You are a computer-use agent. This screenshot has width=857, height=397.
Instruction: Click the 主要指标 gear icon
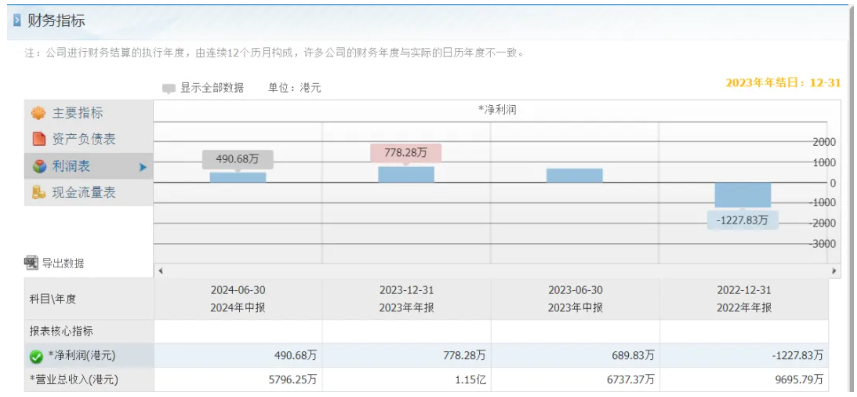38,113
